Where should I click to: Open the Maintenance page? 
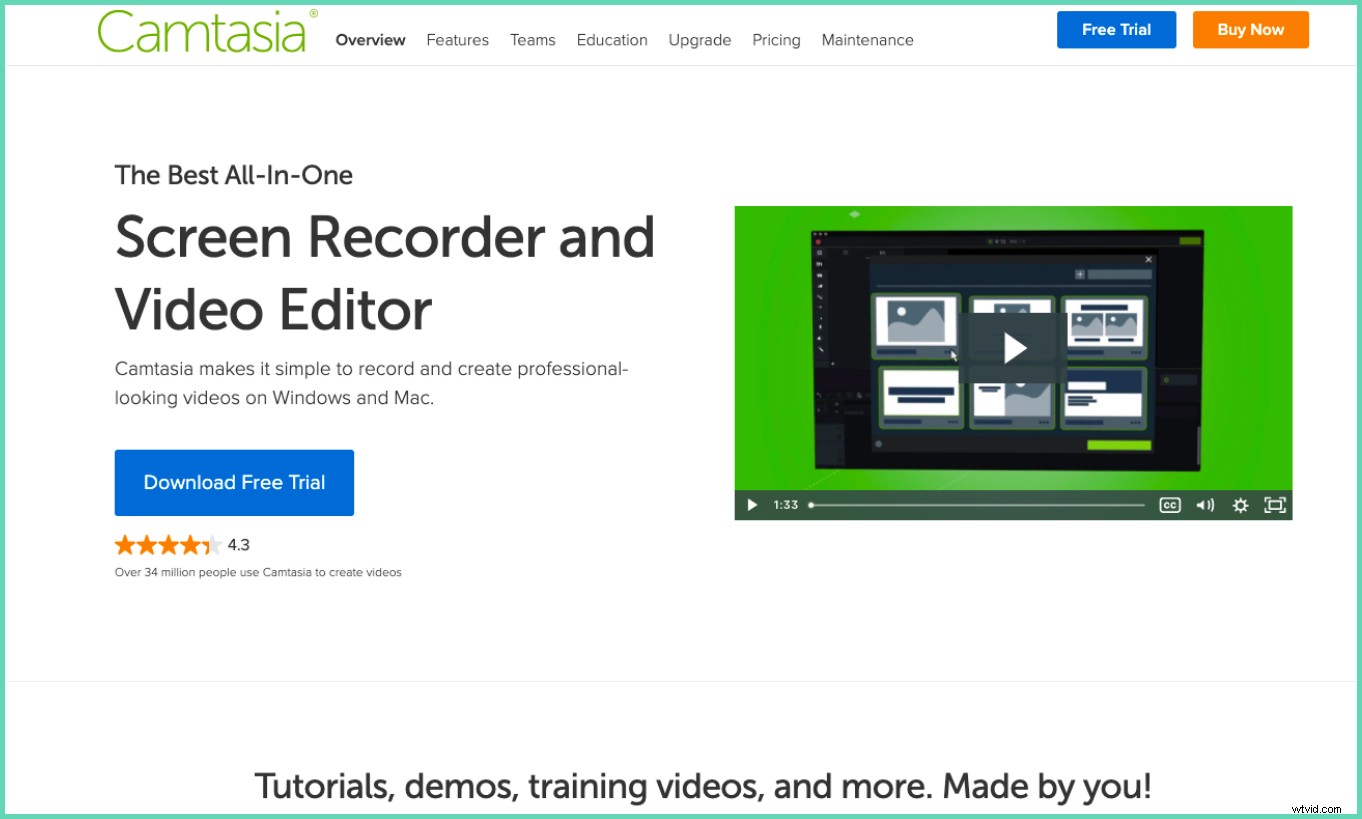[x=867, y=40]
